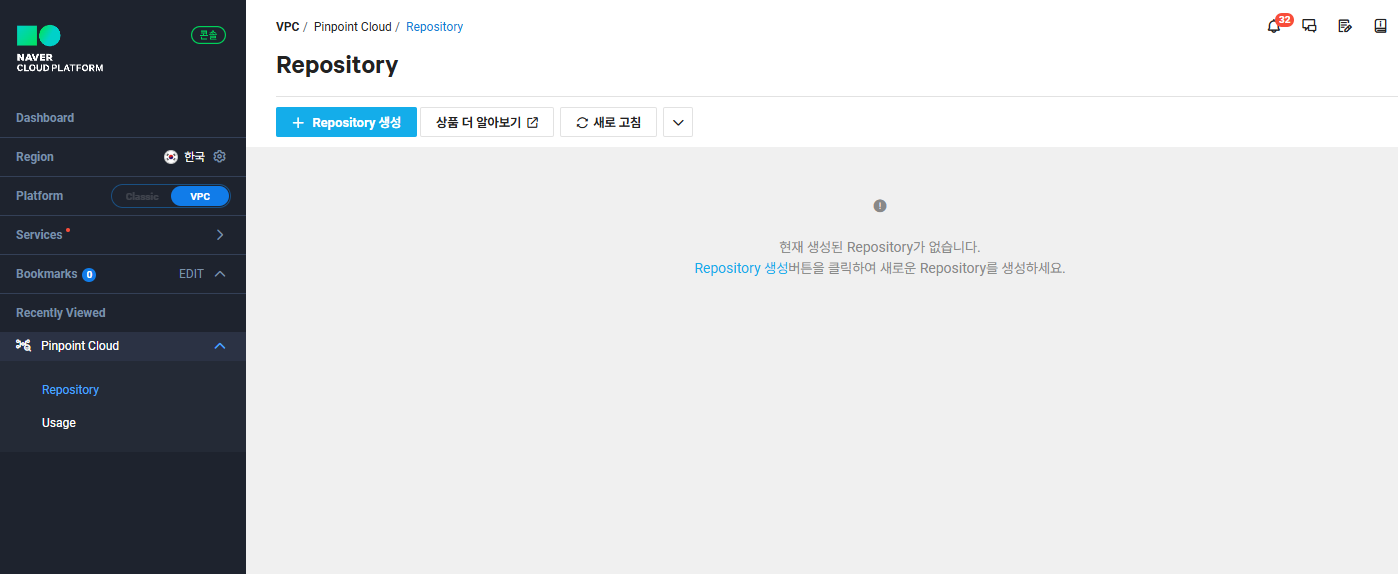Click the Repository page heading
The height and width of the screenshot is (574, 1398).
pos(337,65)
